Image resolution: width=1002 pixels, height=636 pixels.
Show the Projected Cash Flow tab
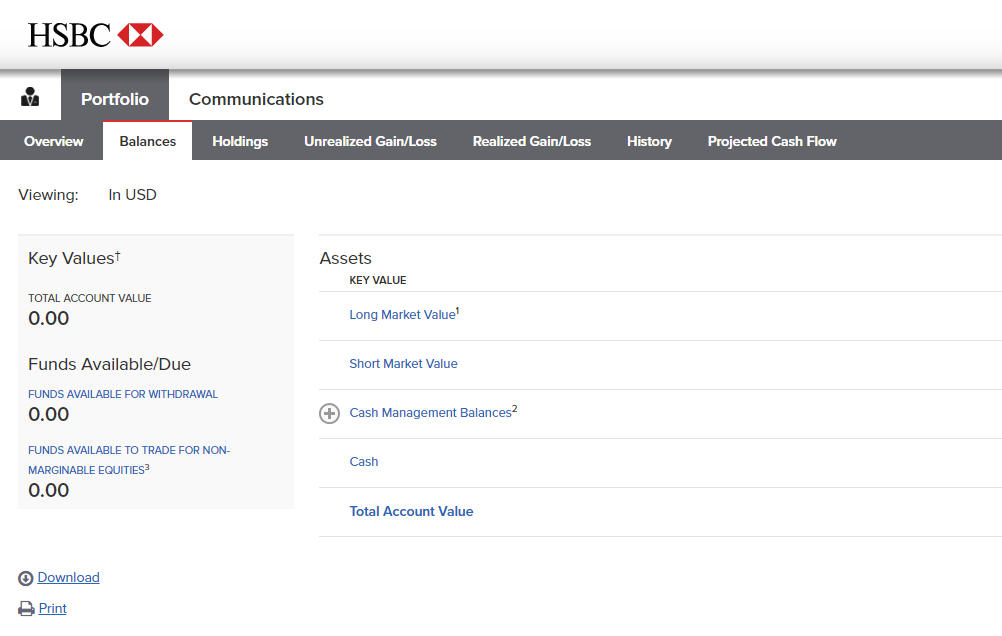[772, 141]
